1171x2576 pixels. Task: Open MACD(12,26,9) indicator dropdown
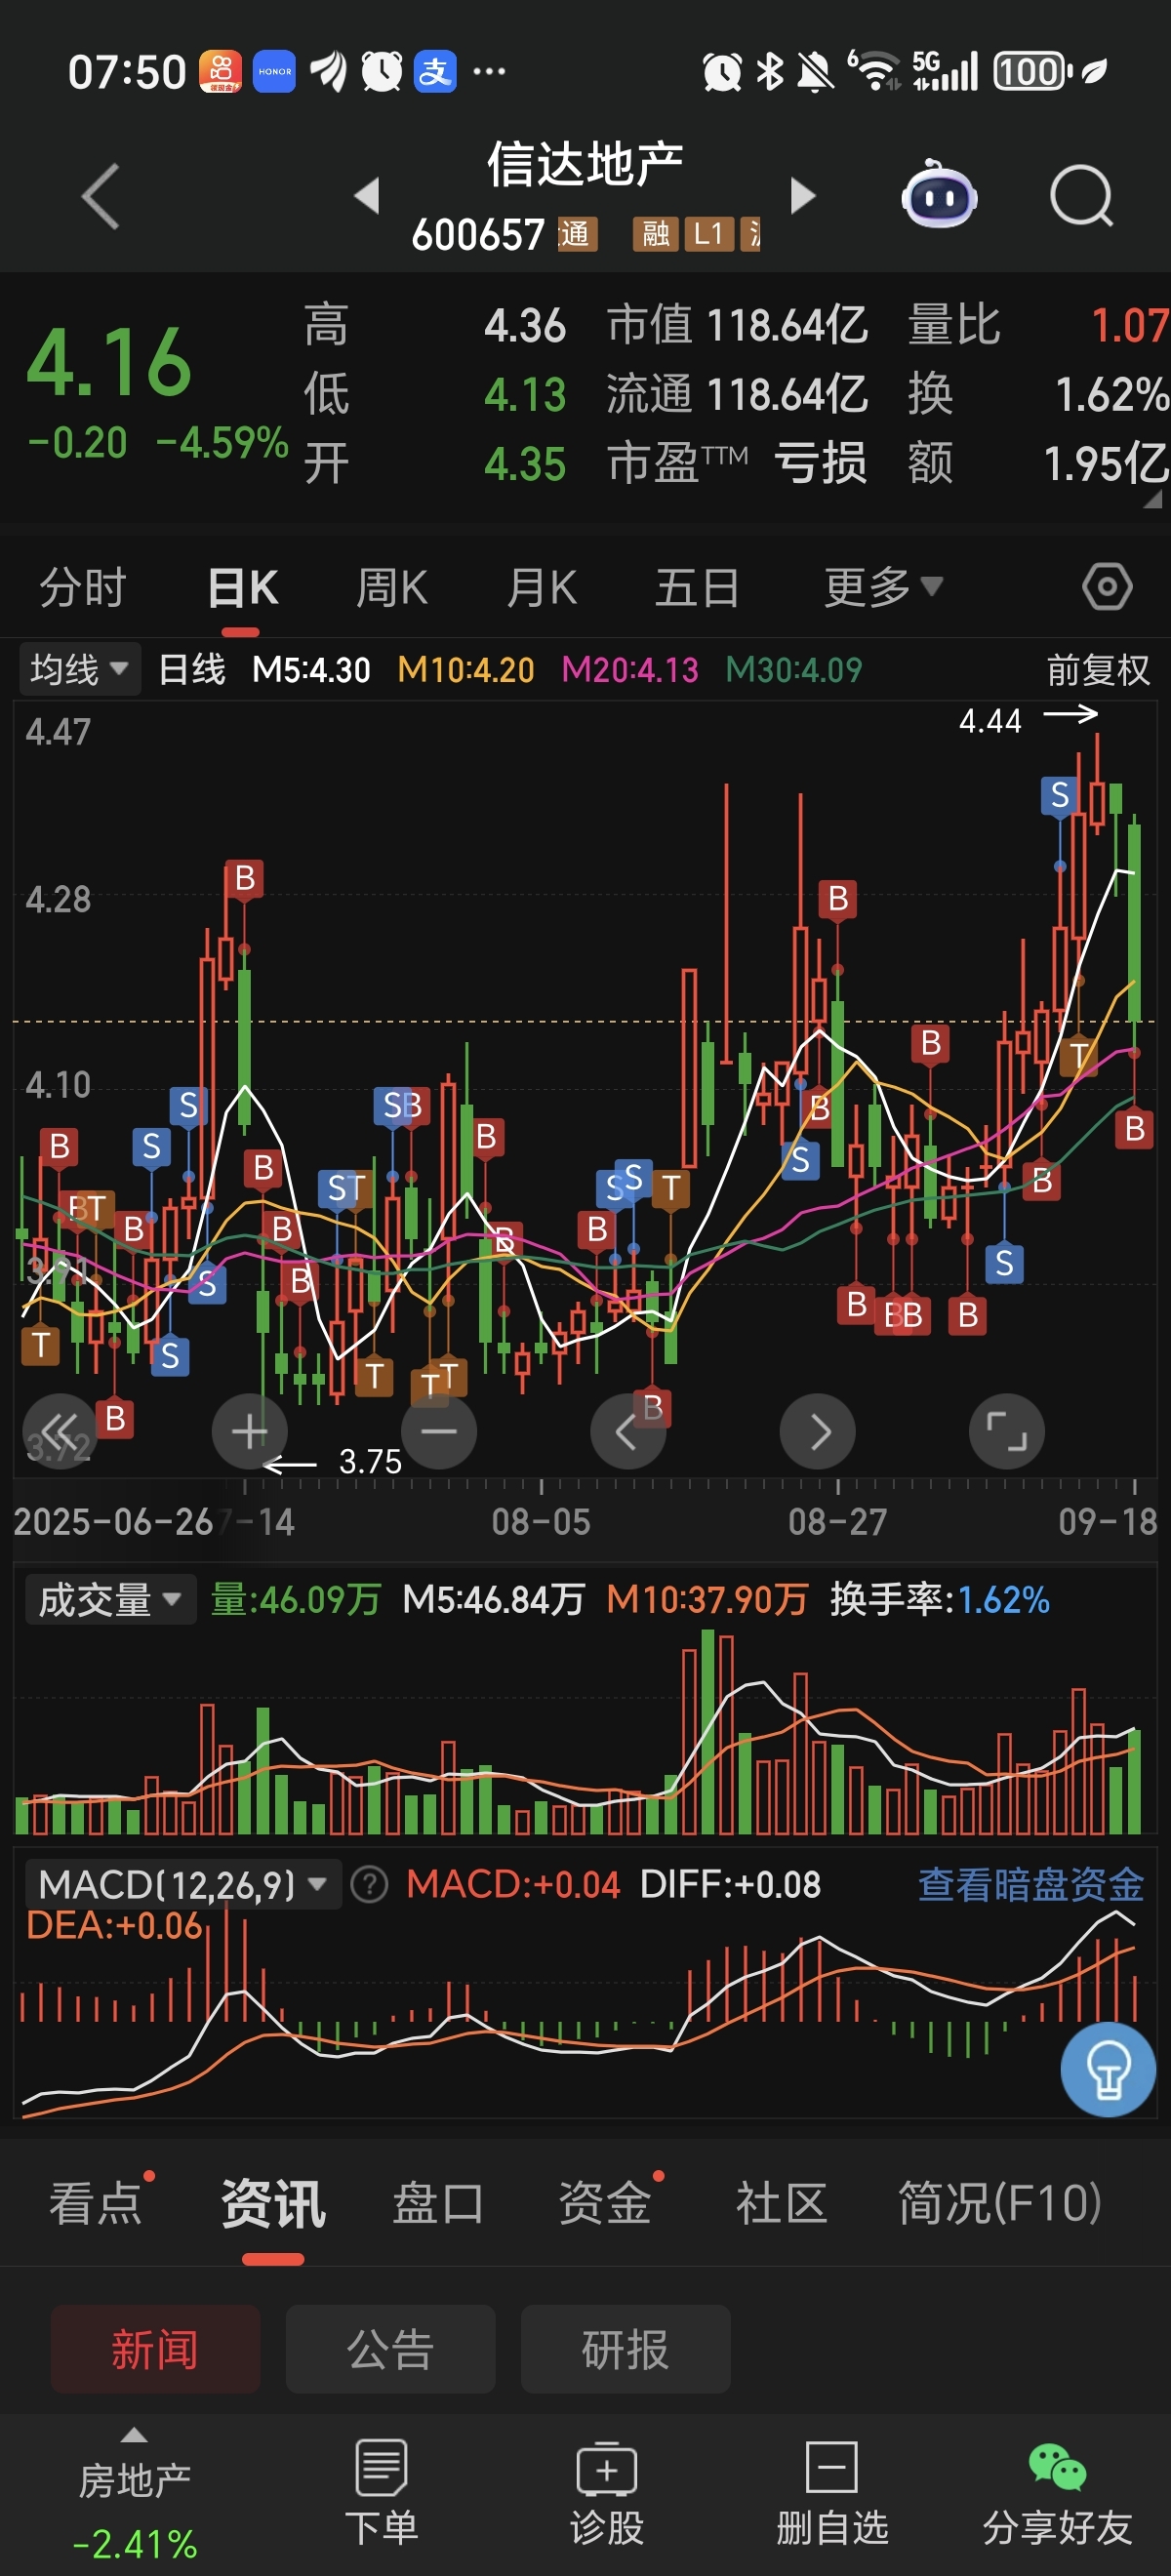183,1885
